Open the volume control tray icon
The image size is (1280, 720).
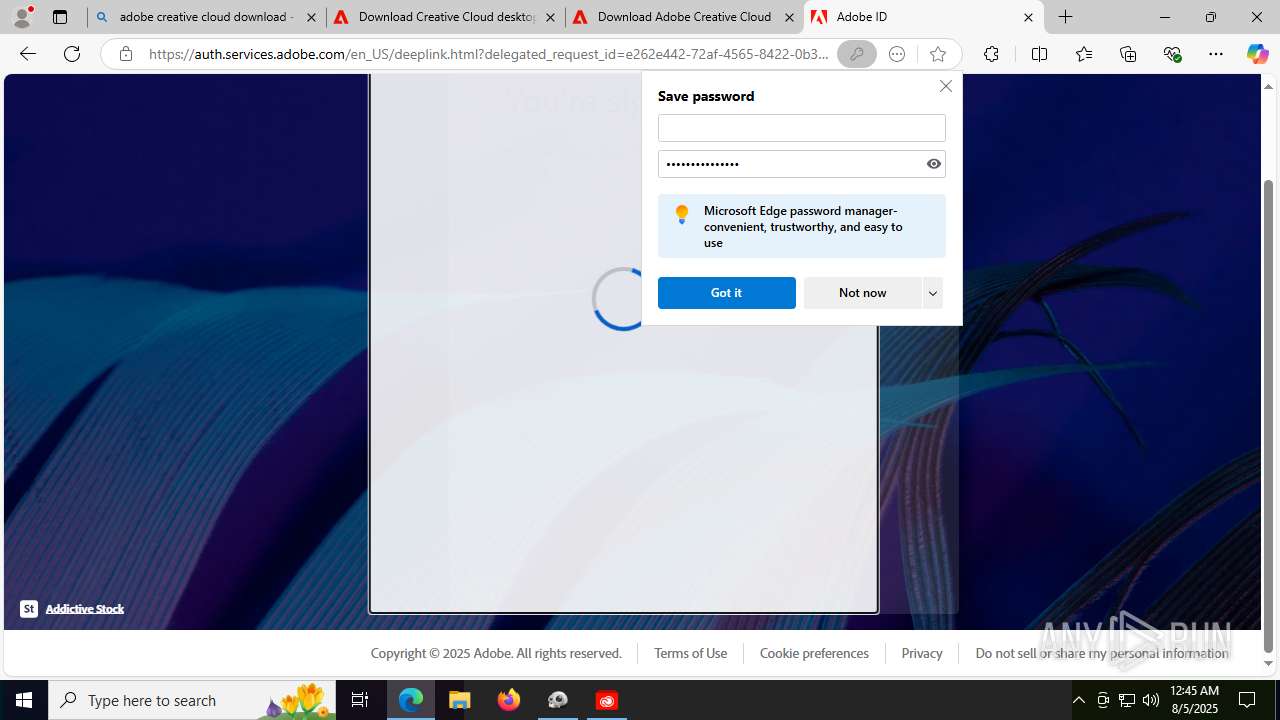pyautogui.click(x=1151, y=700)
